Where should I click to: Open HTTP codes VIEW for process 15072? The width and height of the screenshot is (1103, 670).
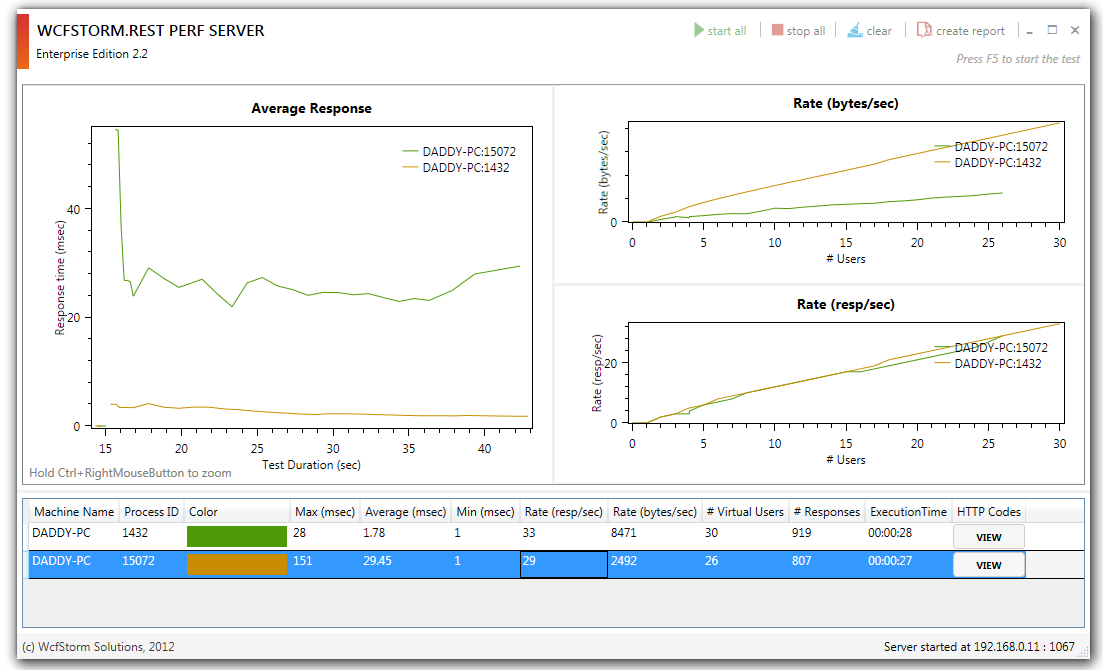[x=988, y=565]
